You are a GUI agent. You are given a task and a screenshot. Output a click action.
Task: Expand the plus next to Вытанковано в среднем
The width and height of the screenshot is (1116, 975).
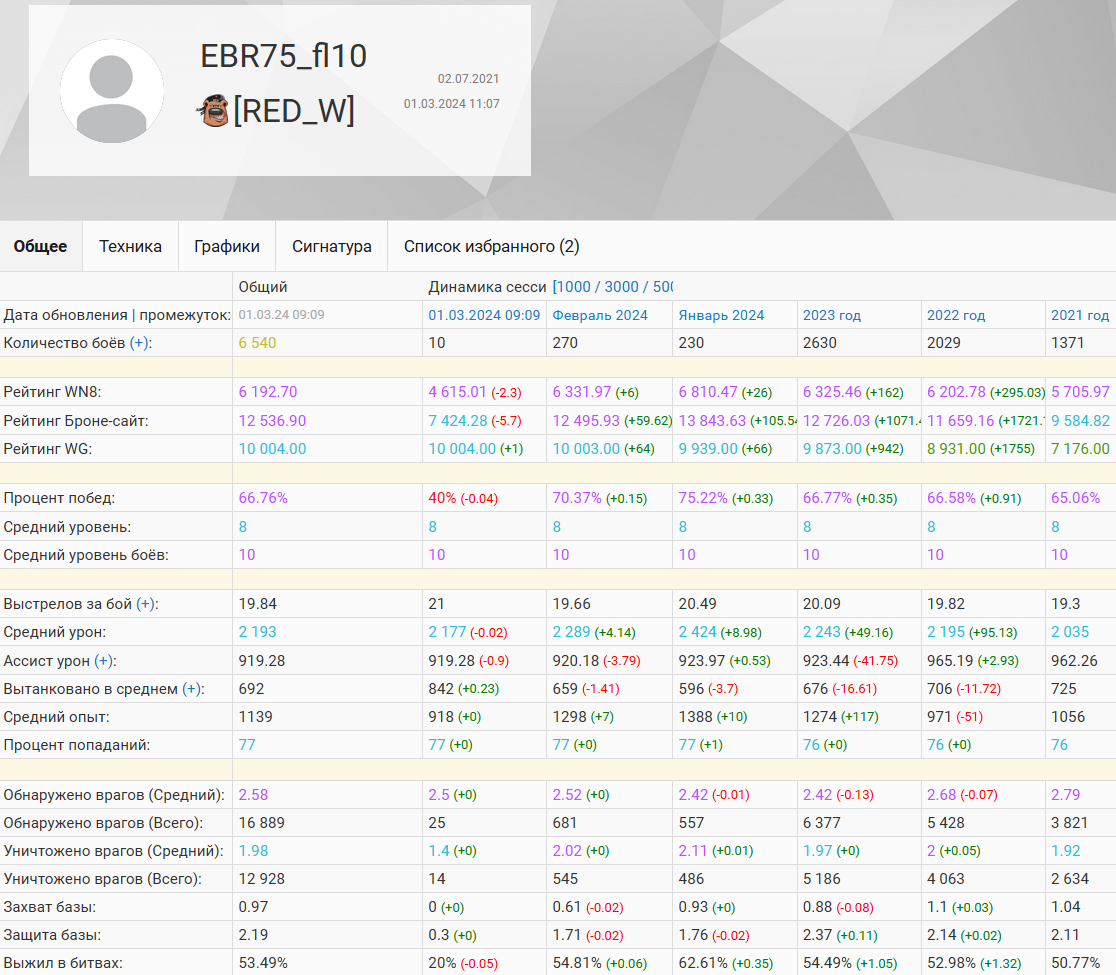tap(192, 689)
